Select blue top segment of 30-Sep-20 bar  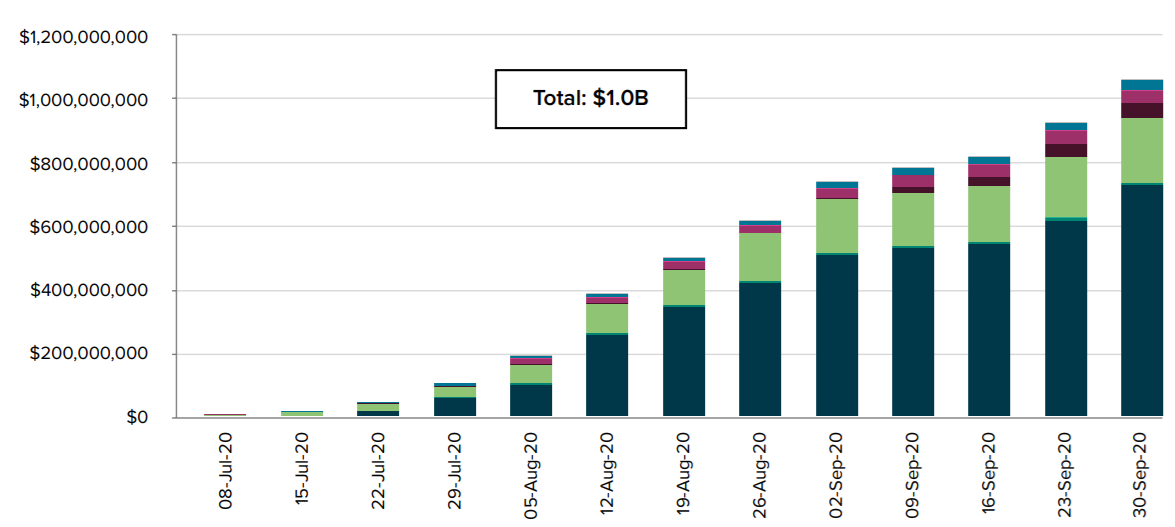tap(1142, 85)
